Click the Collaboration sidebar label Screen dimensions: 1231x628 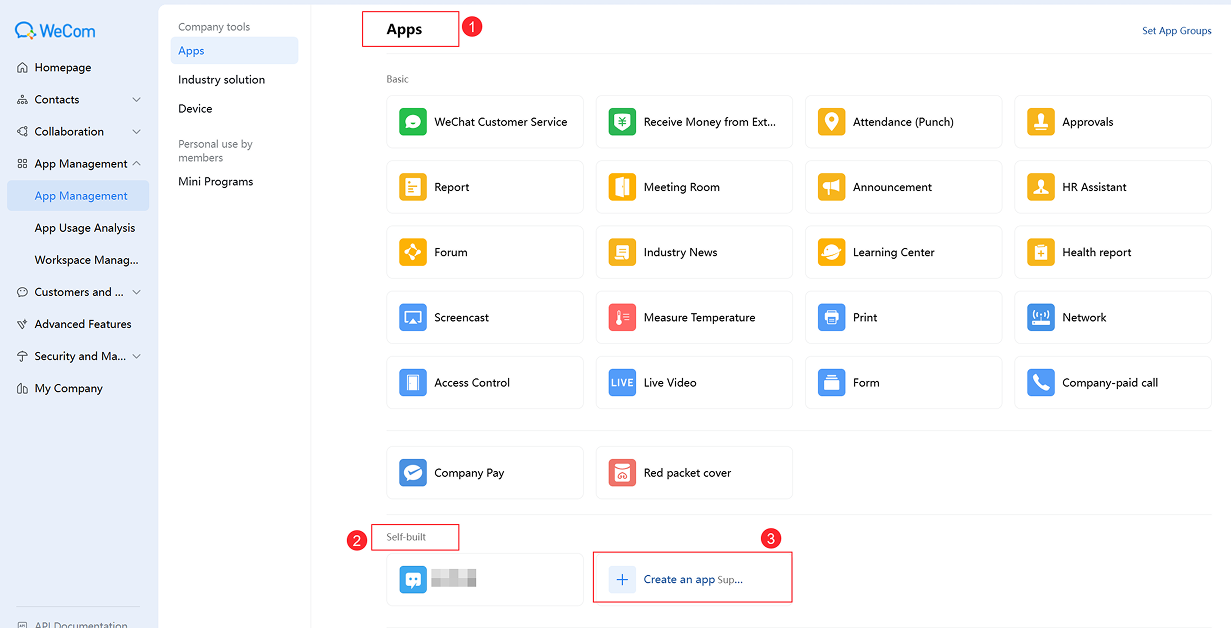click(x=69, y=132)
